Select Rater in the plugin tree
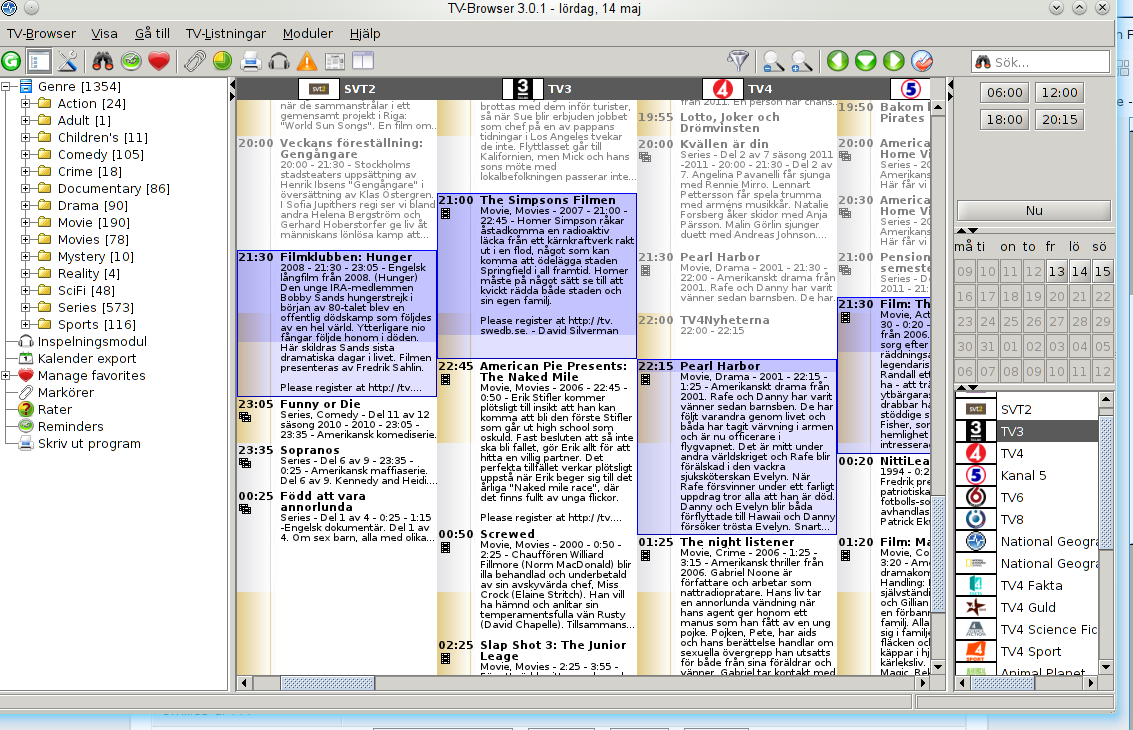The width and height of the screenshot is (1133, 730). tap(54, 410)
